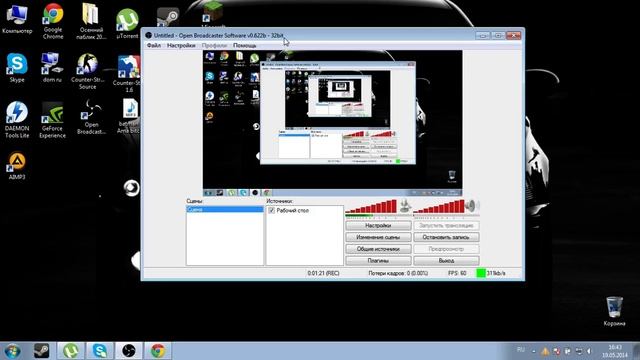The image size is (640, 360).
Task: Adjust the desktop audio volume slider
Action: [439, 207]
